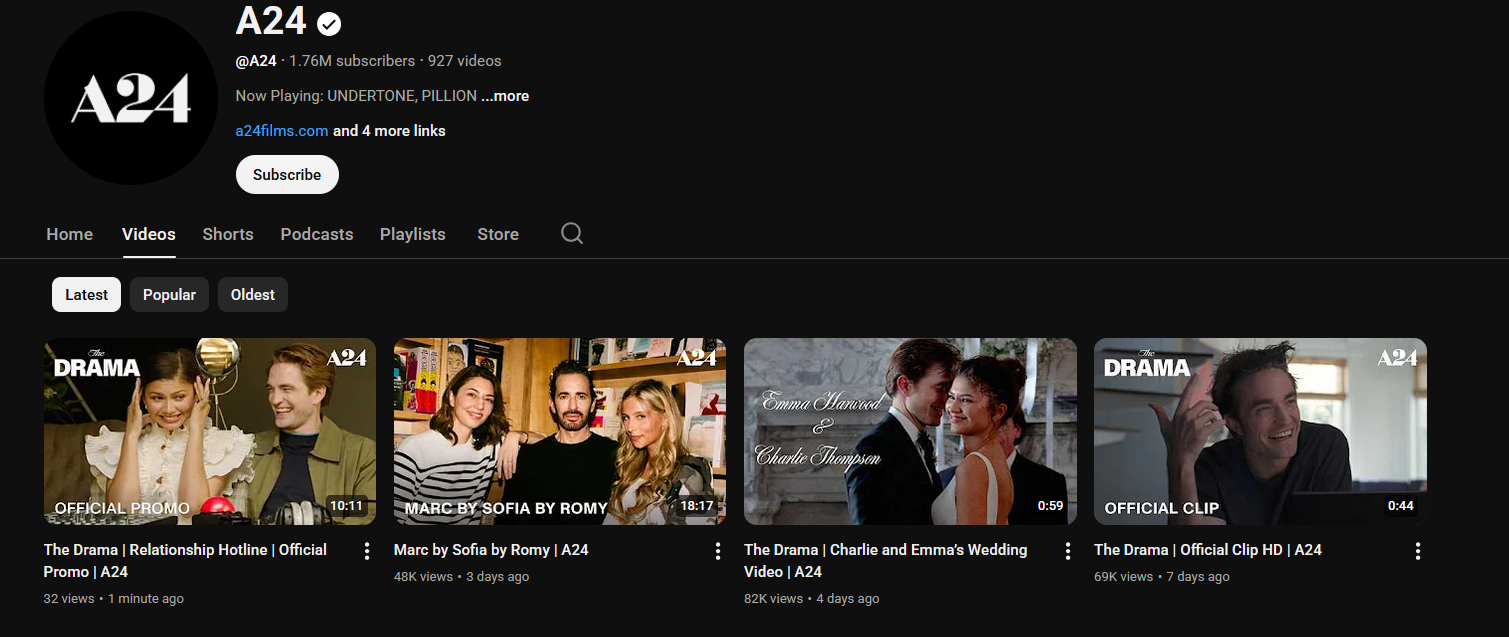Click the 69K views 7 days ago text

1162,577
